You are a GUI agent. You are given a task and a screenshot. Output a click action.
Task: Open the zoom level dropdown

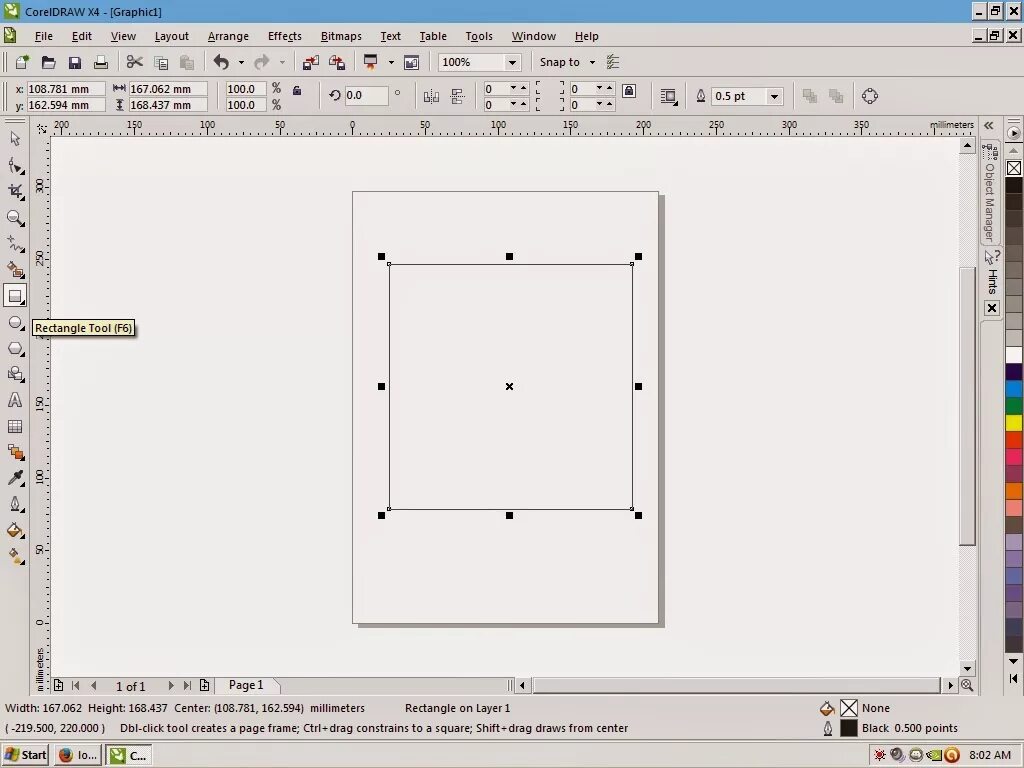click(513, 62)
